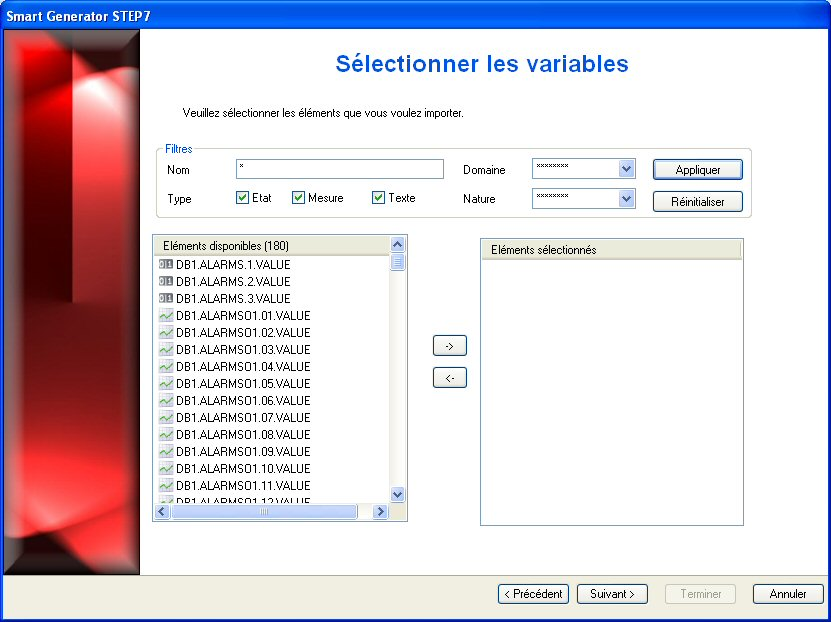Viewport: 831px width, 622px height.
Task: Select DB1.ALARMS01.06.VALUE in the list
Action: [243, 401]
